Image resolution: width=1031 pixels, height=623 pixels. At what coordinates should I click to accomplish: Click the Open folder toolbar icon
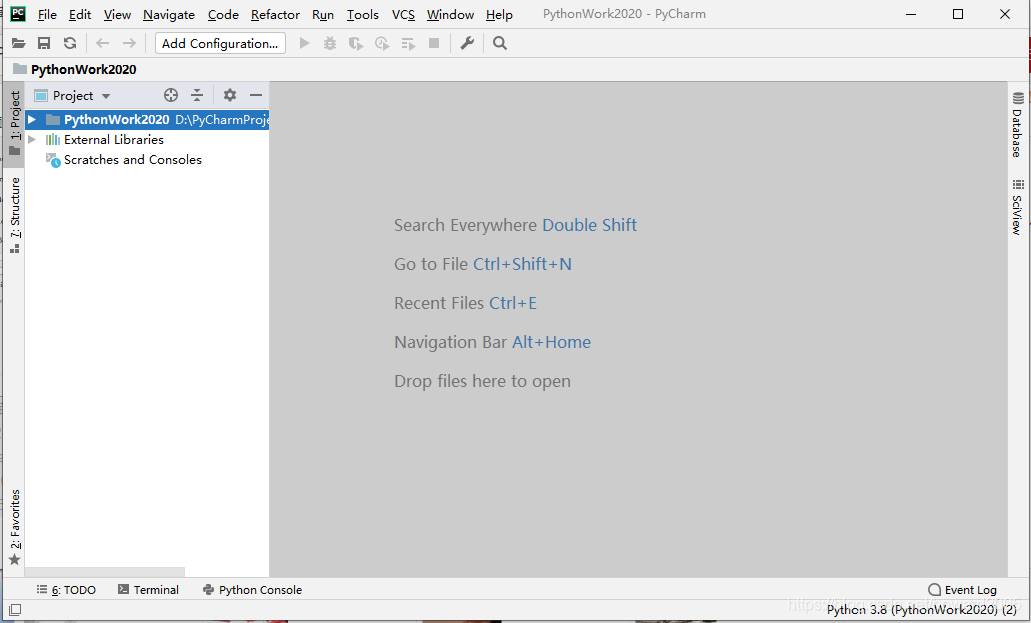click(18, 43)
